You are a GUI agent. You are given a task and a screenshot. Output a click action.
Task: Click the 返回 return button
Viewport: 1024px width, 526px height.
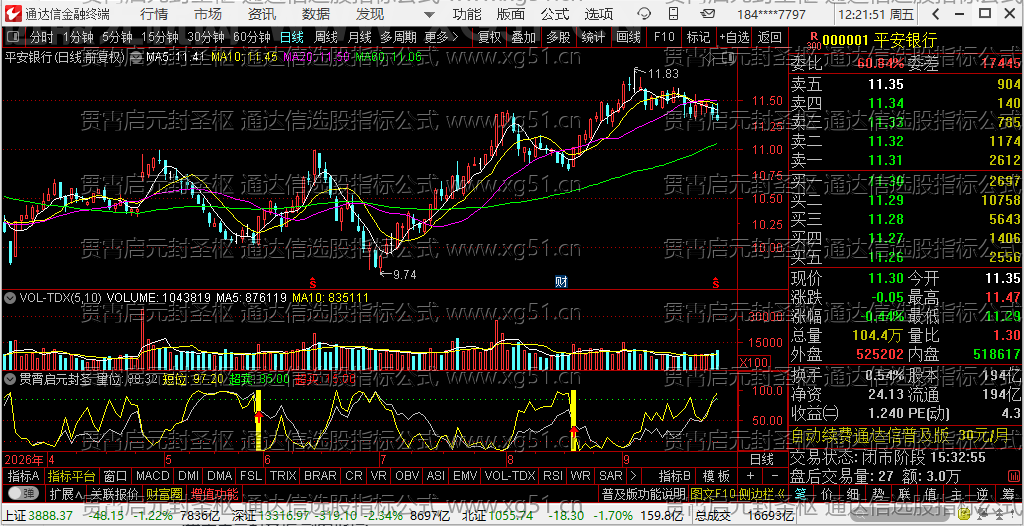[770, 38]
